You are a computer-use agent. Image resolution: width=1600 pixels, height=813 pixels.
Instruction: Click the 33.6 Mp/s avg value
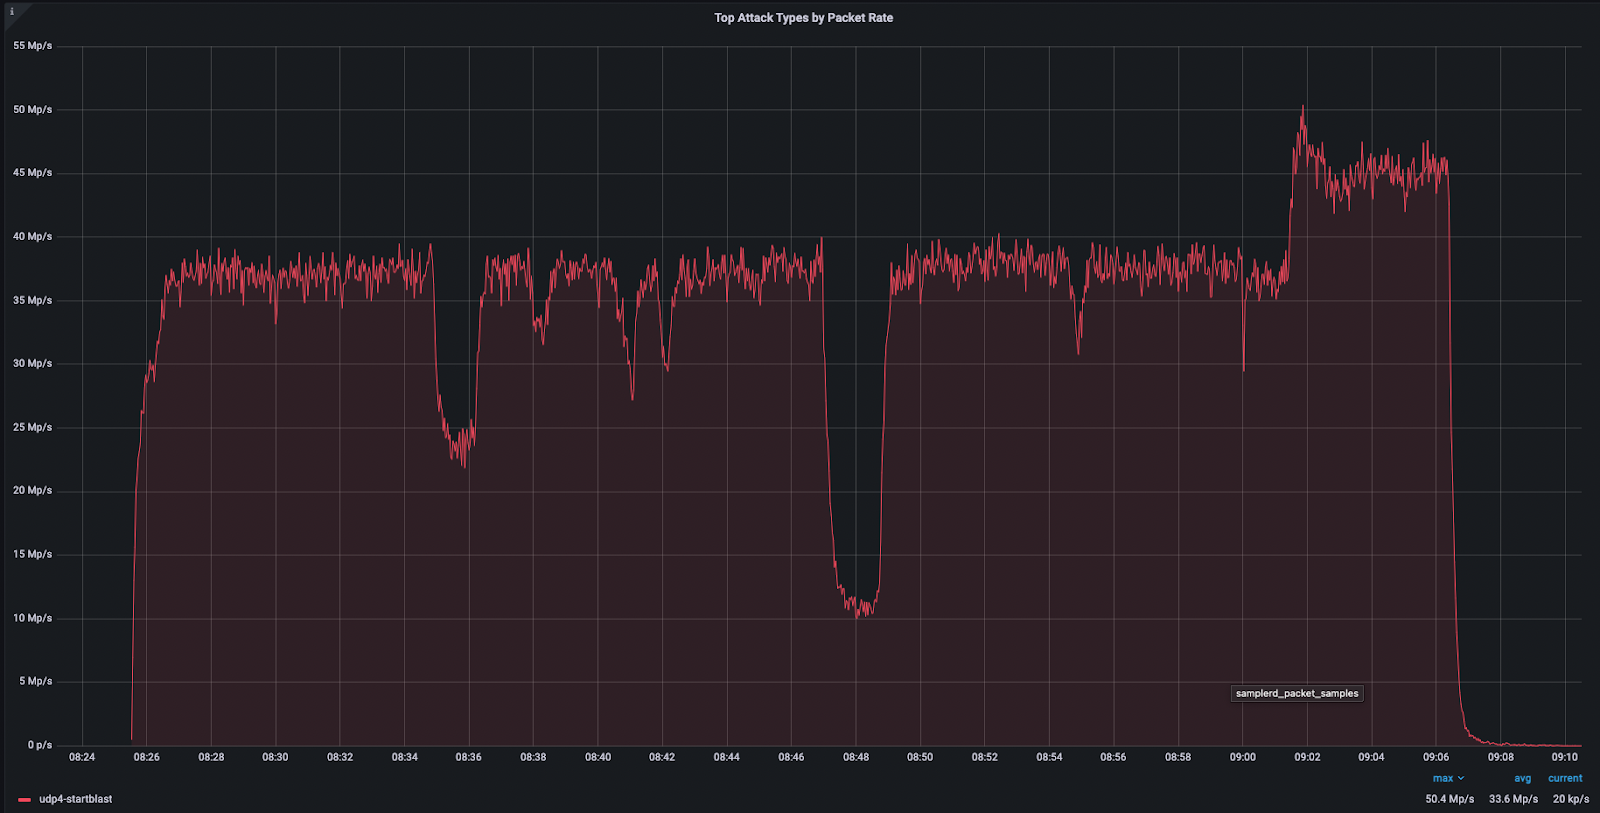click(1513, 799)
